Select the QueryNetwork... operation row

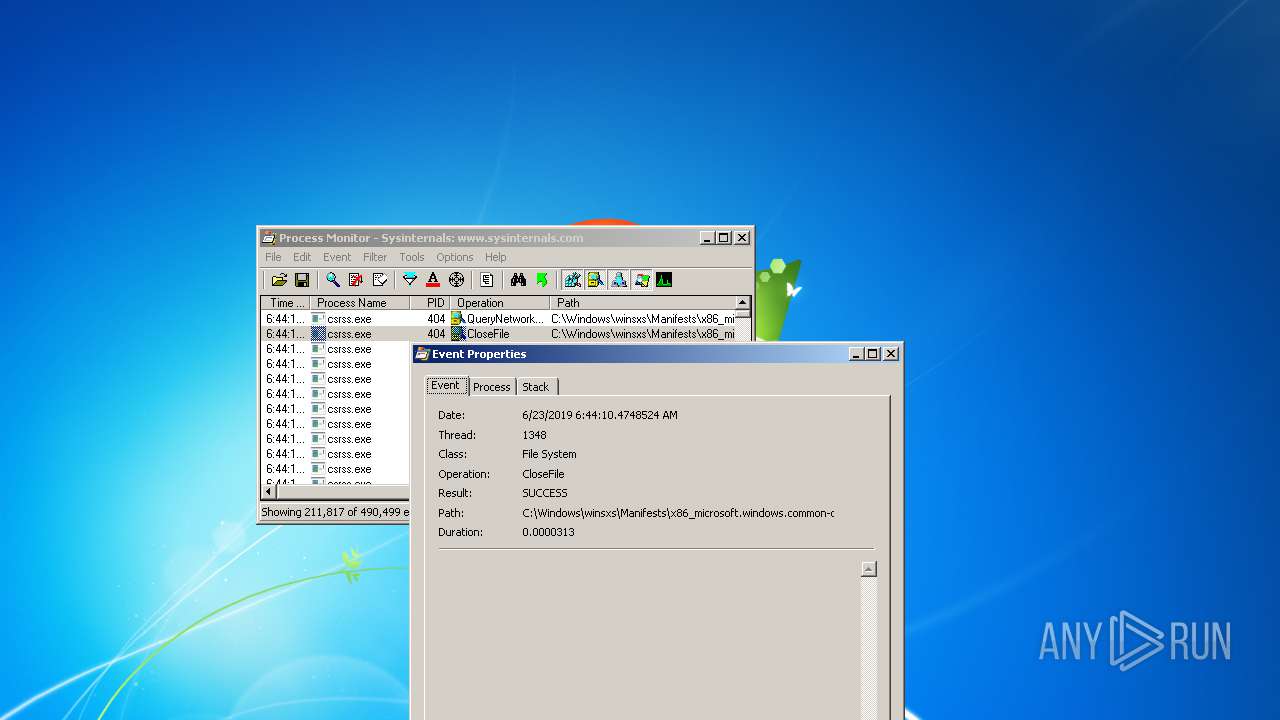498,319
